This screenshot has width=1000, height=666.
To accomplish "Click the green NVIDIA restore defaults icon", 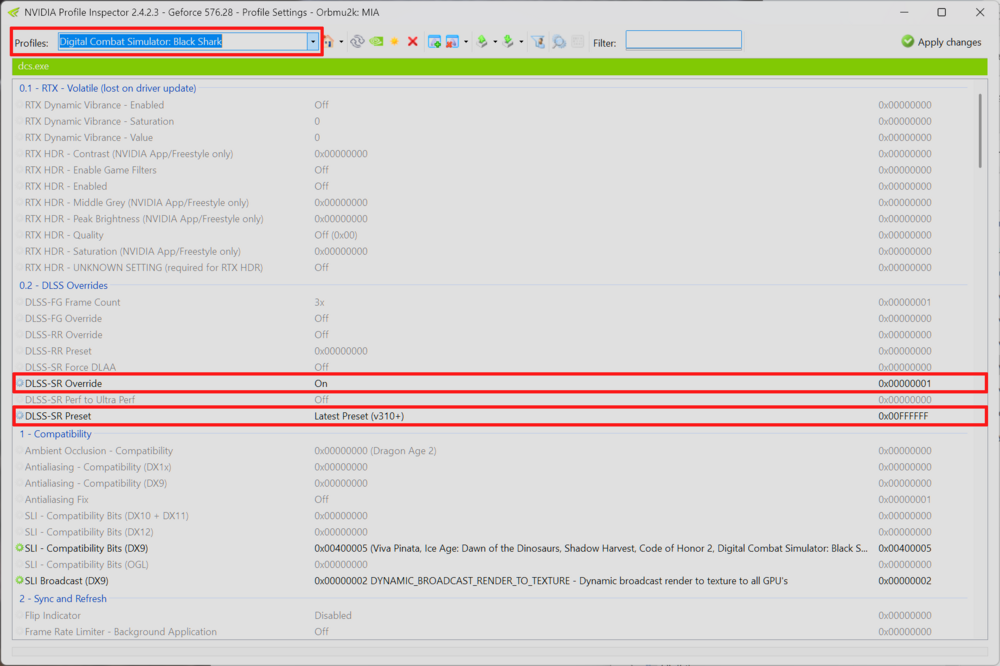I will (377, 41).
